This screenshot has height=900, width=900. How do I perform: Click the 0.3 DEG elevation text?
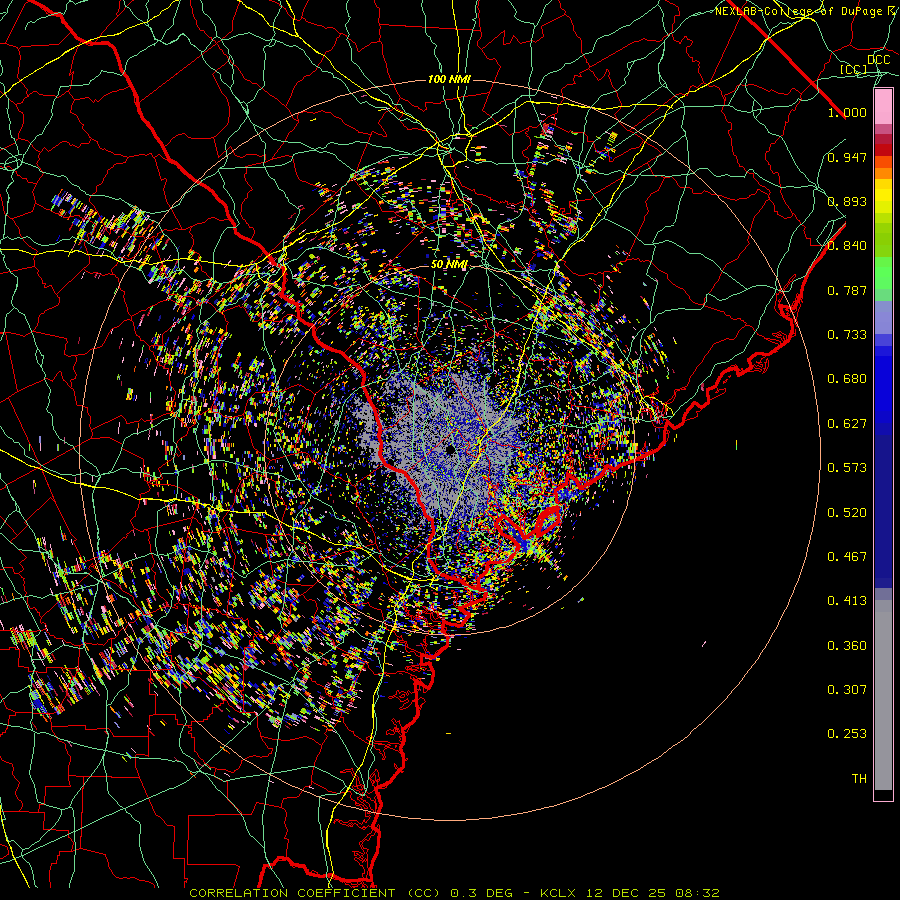click(x=482, y=893)
